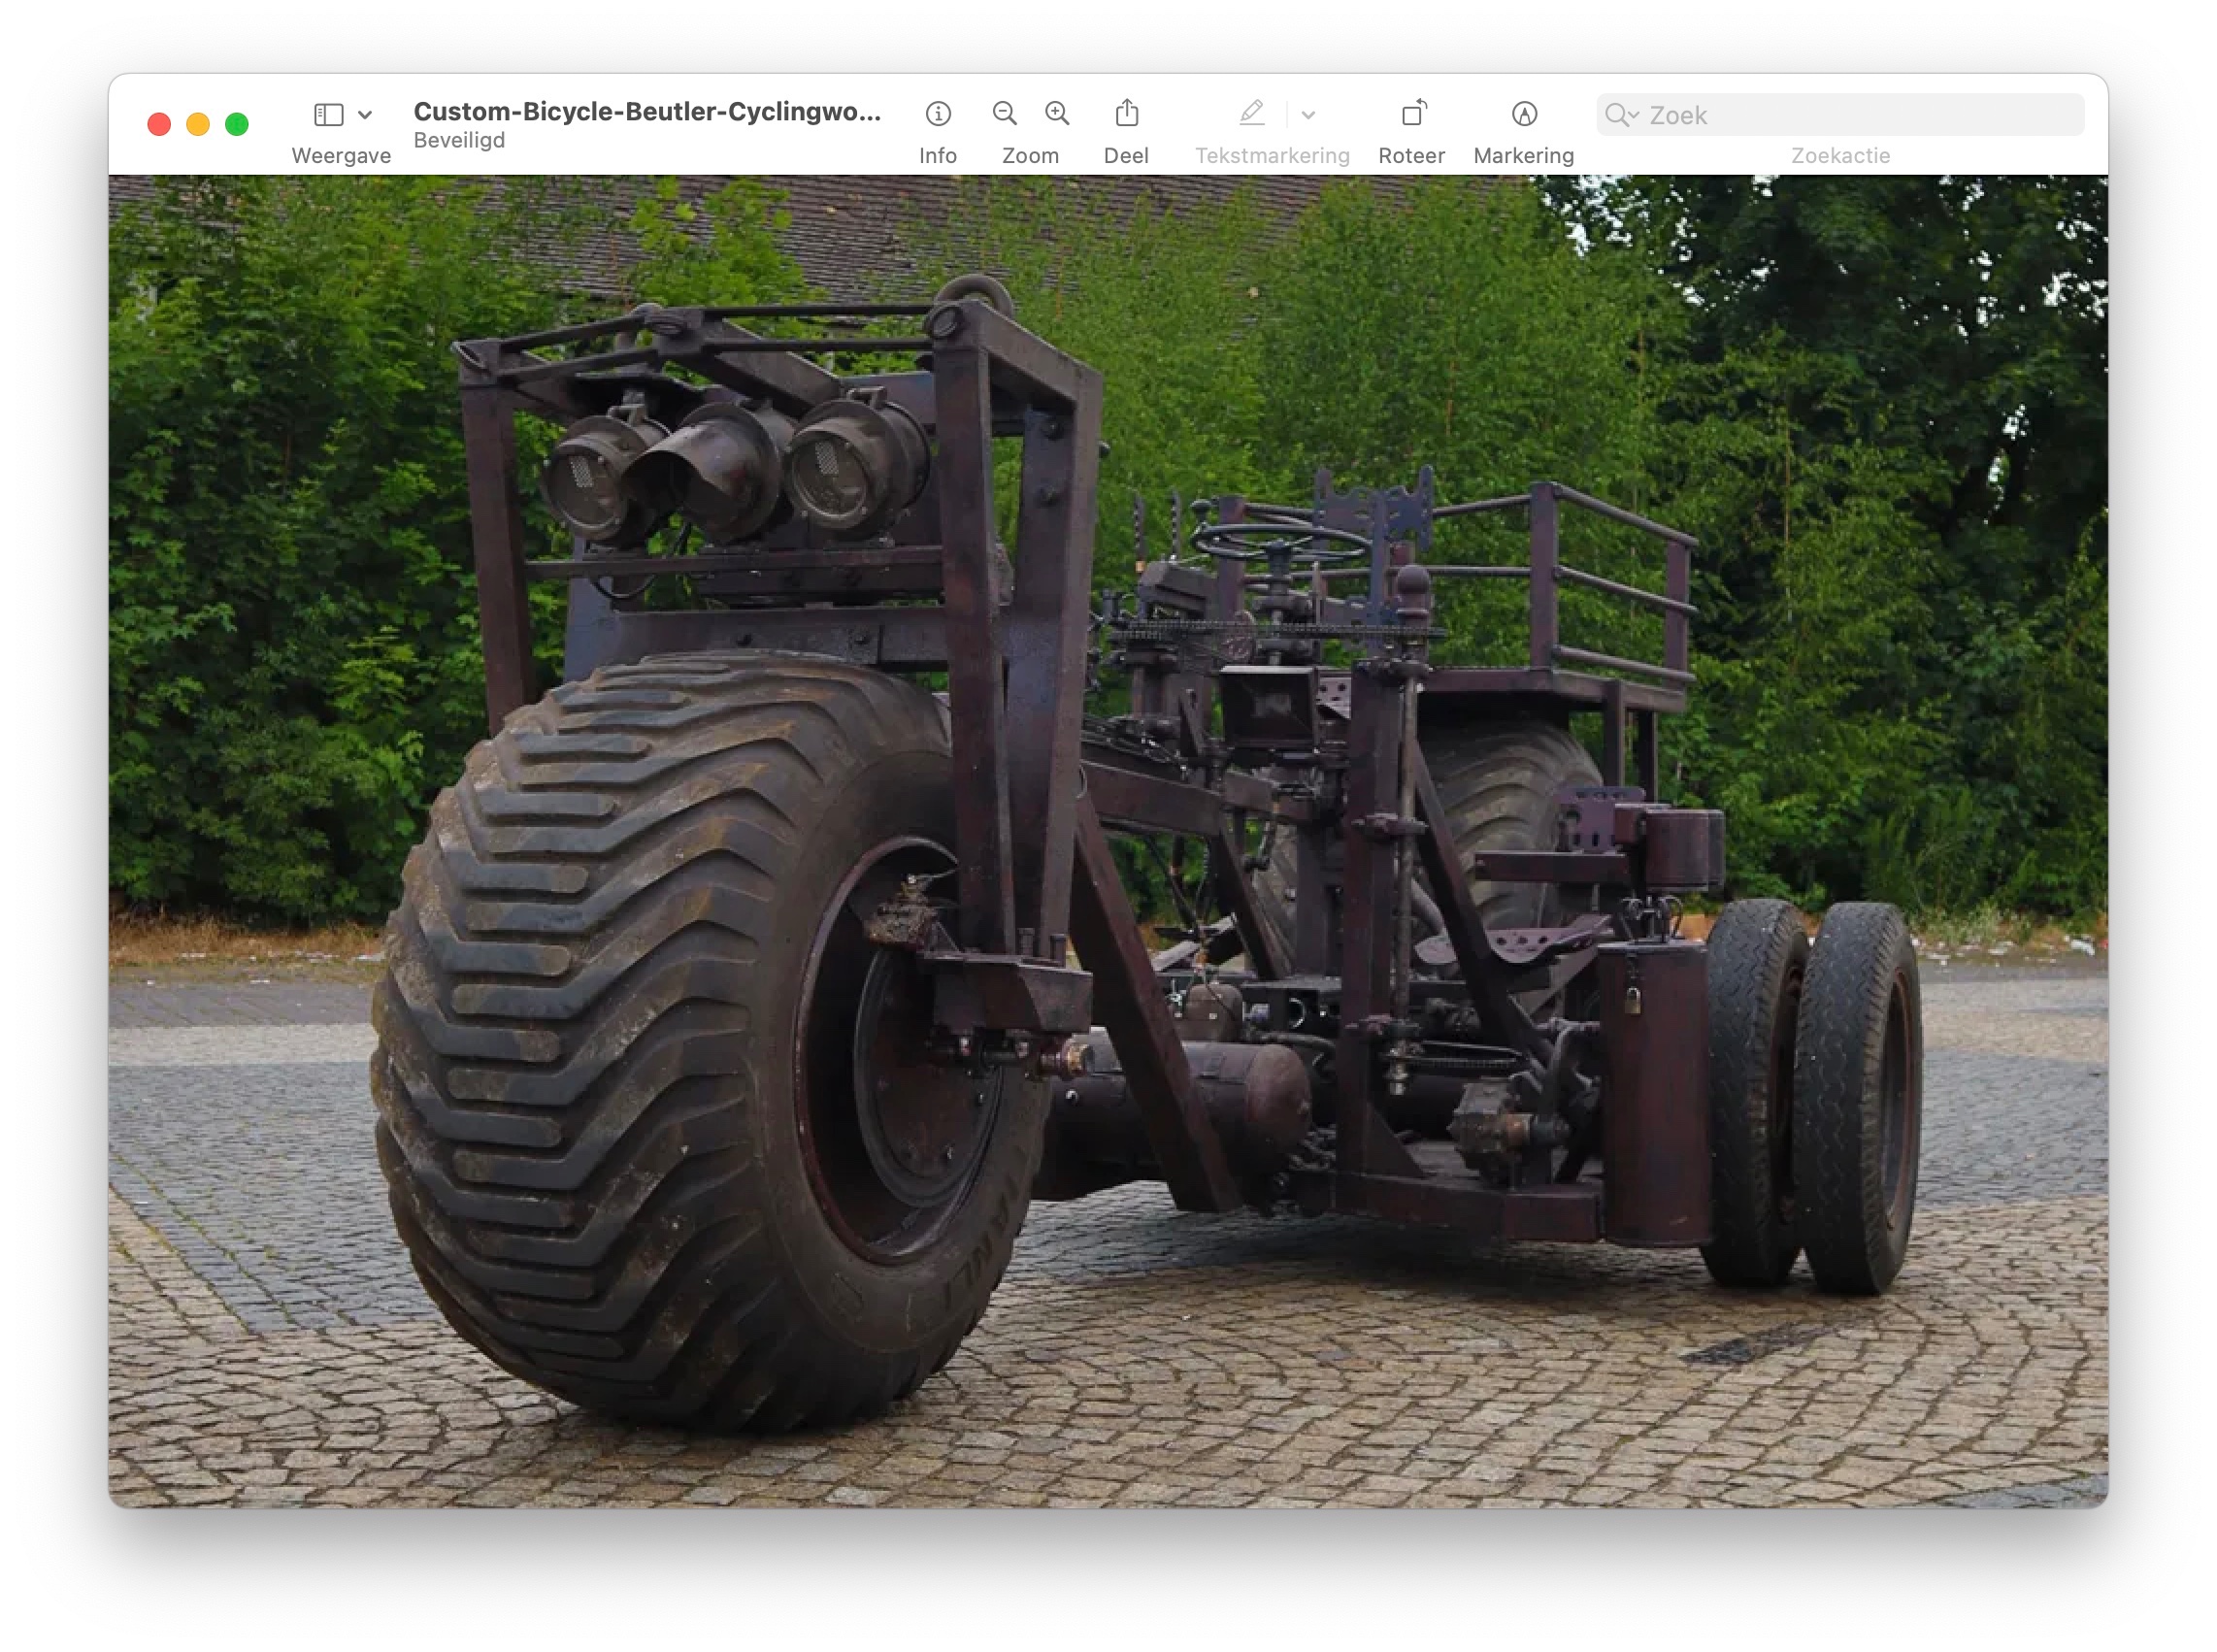Viewport: 2217px width, 1652px height.
Task: Toggle the Weergave sidebar view icon
Action: [328, 115]
